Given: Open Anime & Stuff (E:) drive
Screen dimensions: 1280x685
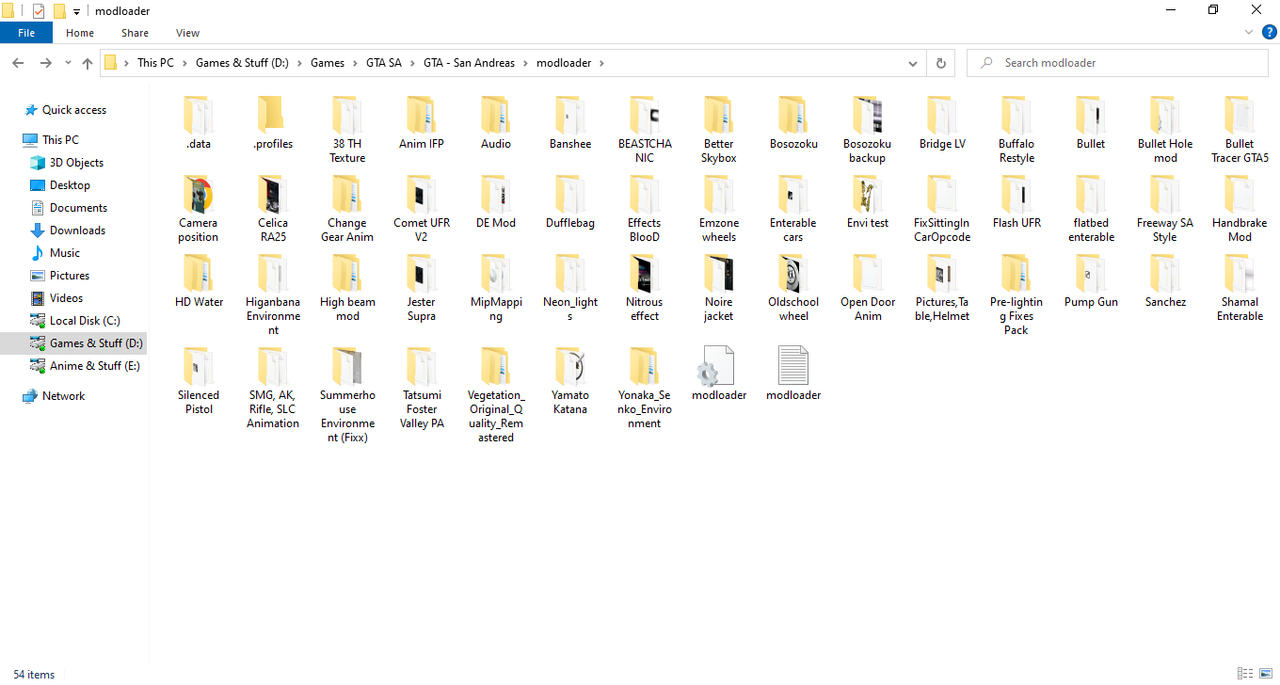Looking at the screenshot, I should pyautogui.click(x=95, y=366).
